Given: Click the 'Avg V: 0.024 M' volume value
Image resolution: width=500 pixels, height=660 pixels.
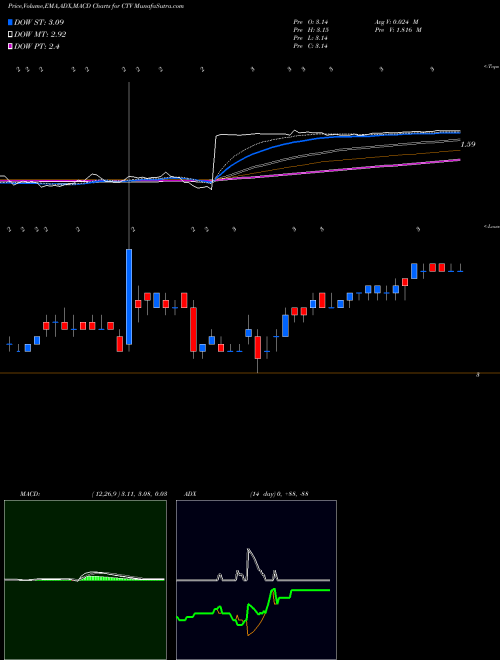Looking at the screenshot, I should coord(396,21).
